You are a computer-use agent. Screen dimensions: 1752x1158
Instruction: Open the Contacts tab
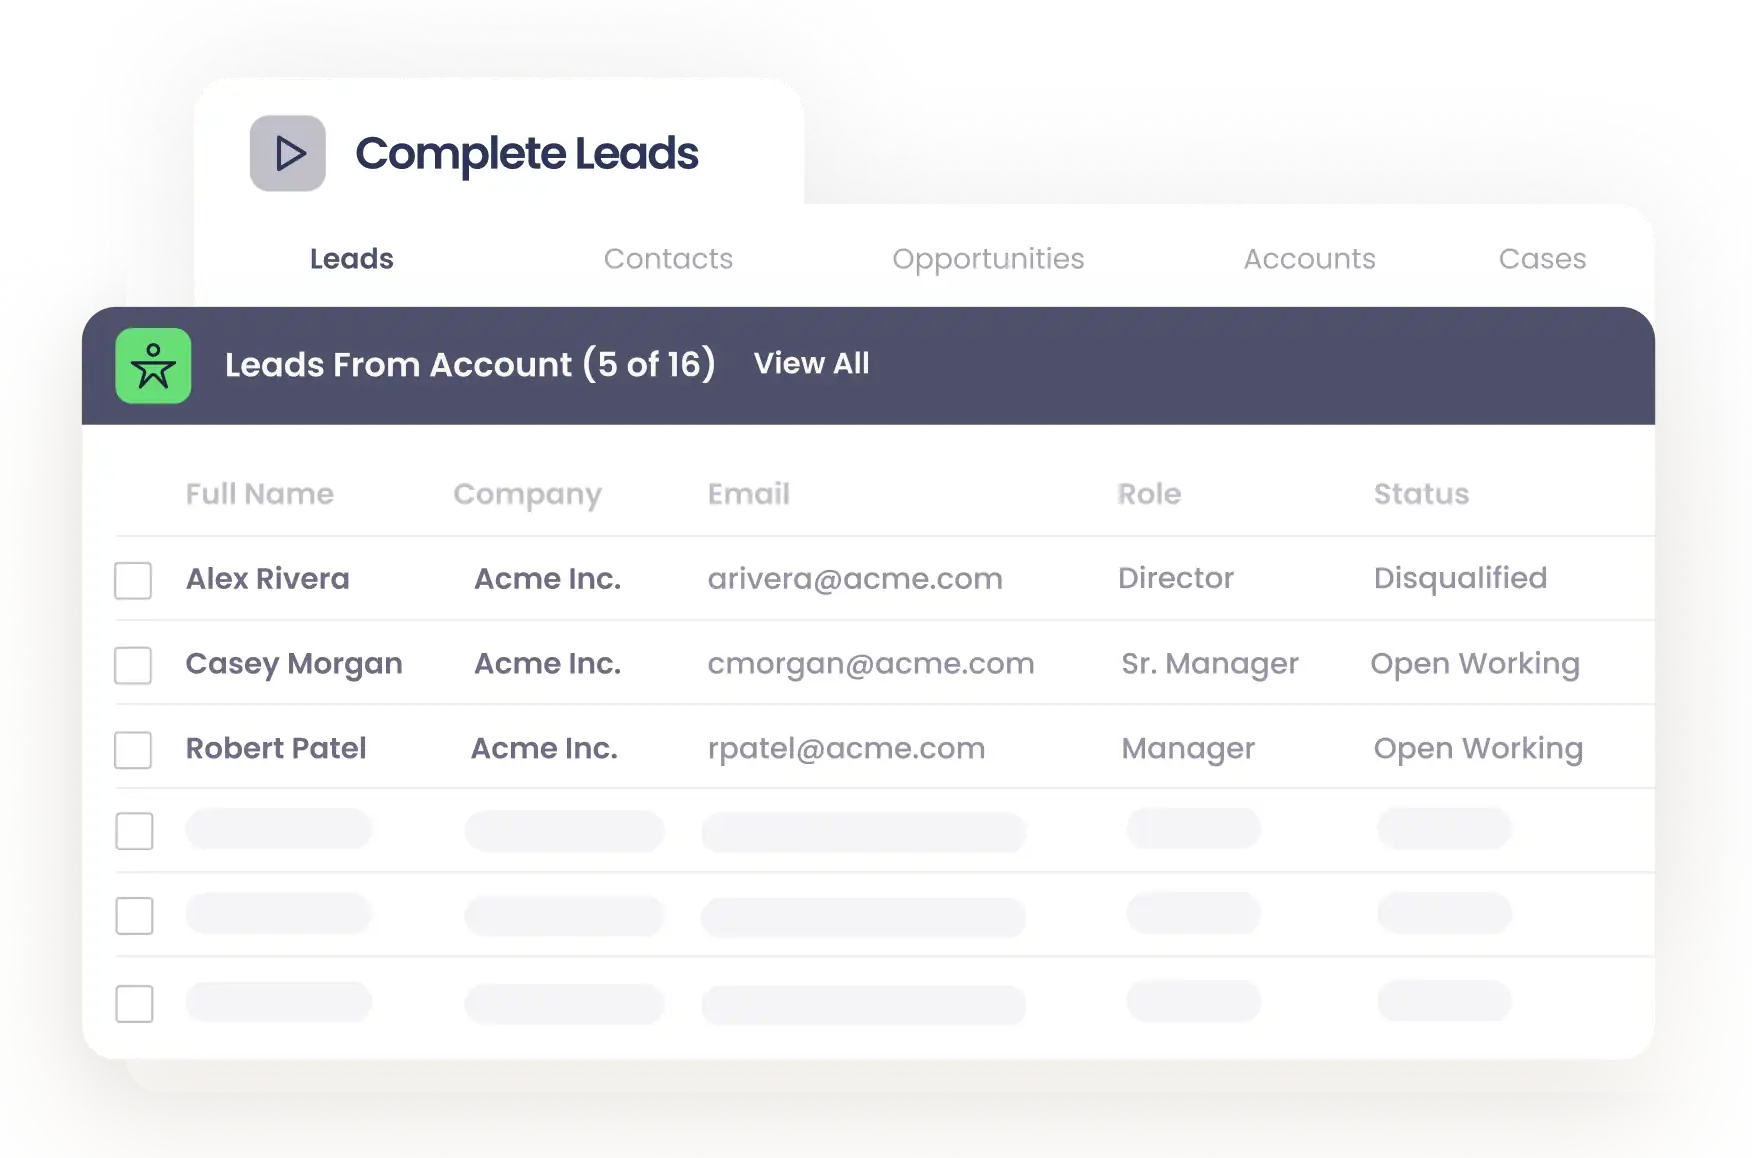click(668, 259)
